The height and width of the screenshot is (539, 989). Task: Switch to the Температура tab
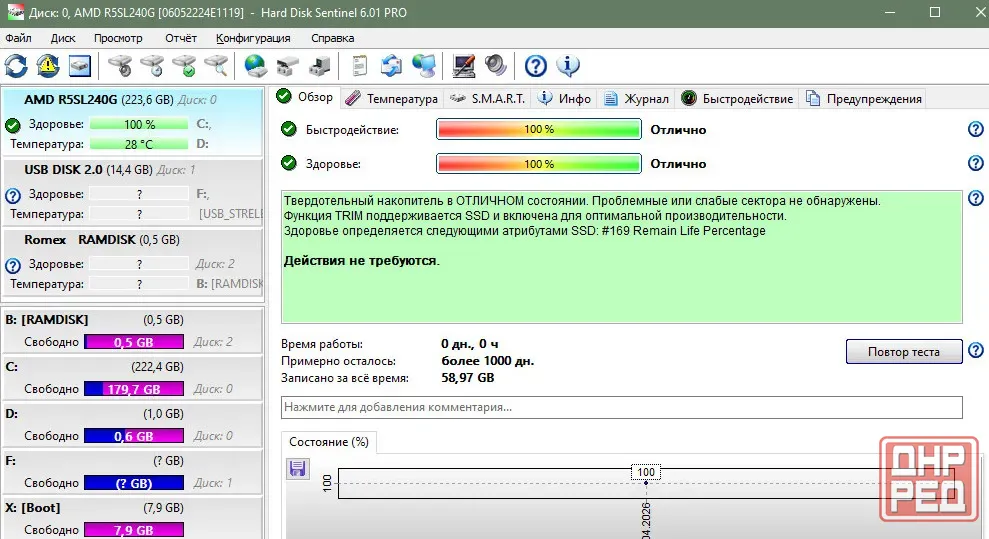(392, 98)
